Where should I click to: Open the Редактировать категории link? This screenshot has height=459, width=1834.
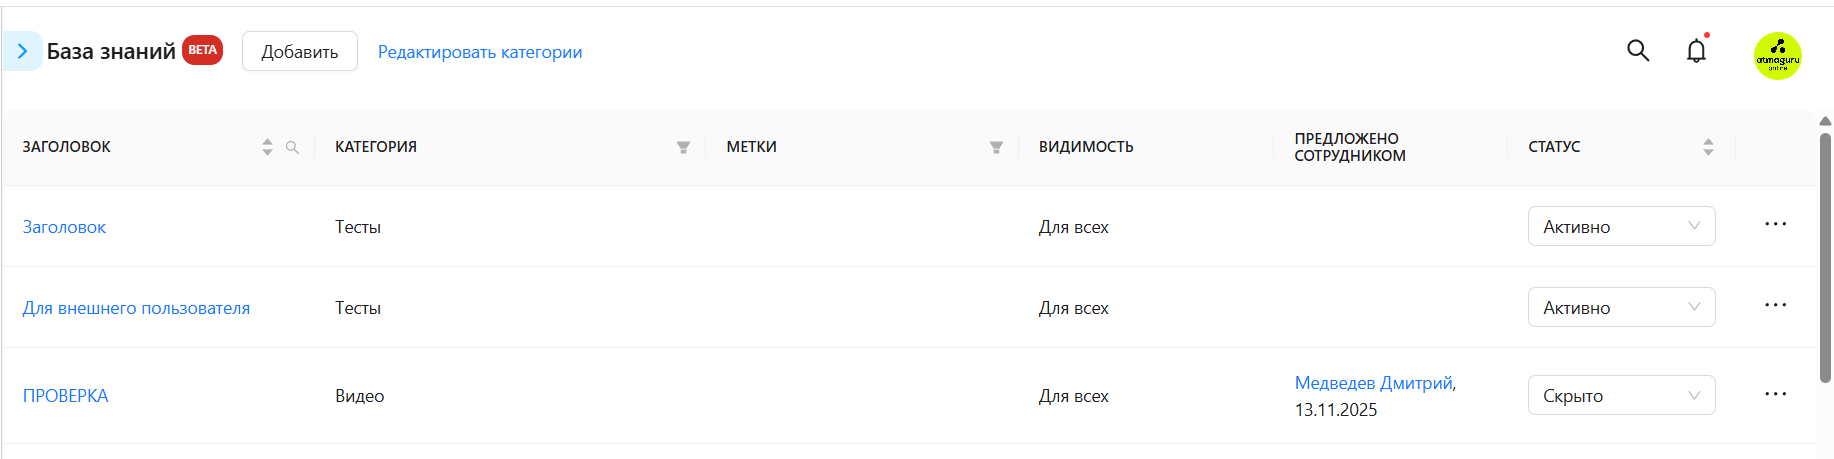pos(480,52)
